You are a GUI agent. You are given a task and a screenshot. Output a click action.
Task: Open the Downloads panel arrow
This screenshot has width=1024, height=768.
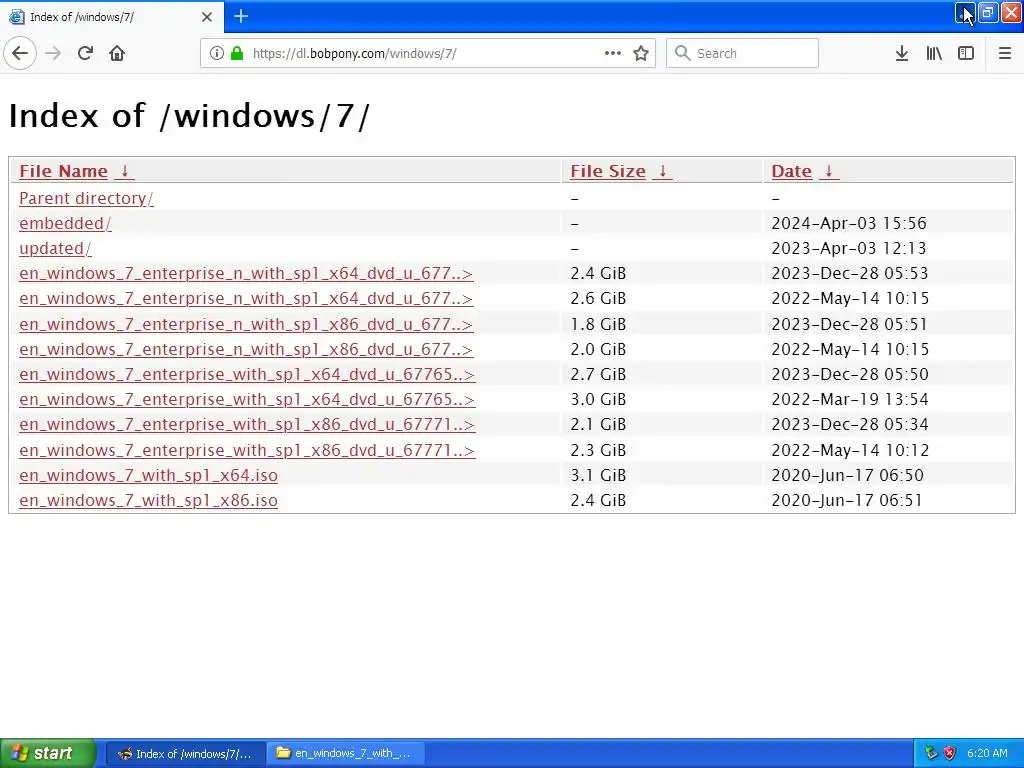click(902, 53)
